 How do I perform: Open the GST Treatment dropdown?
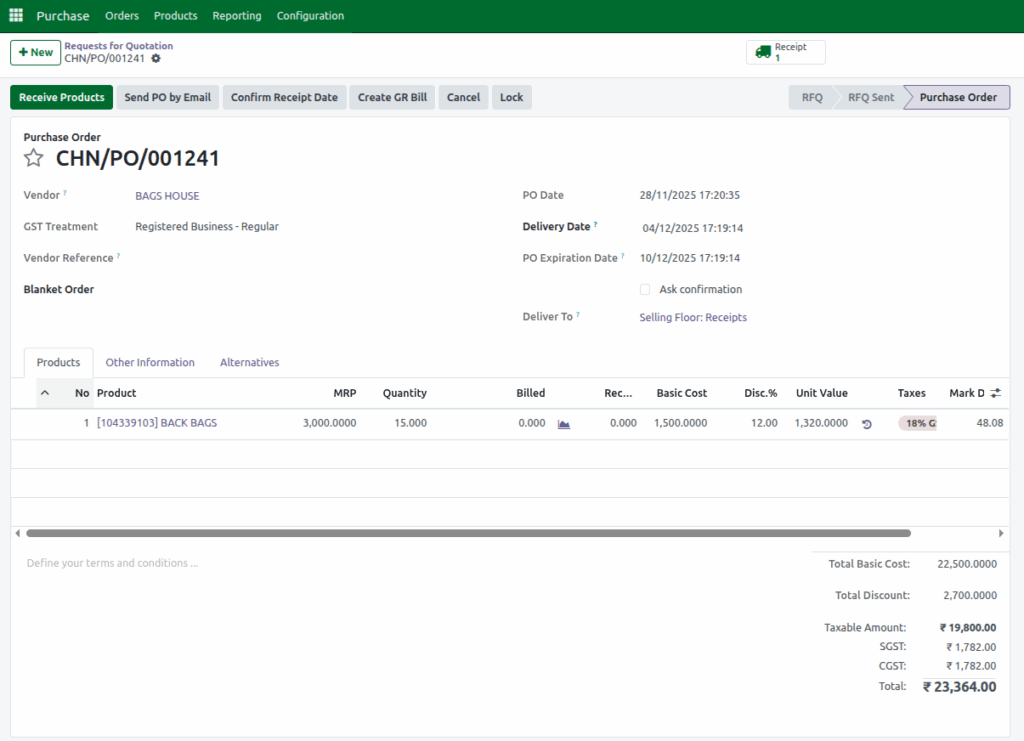tap(207, 226)
